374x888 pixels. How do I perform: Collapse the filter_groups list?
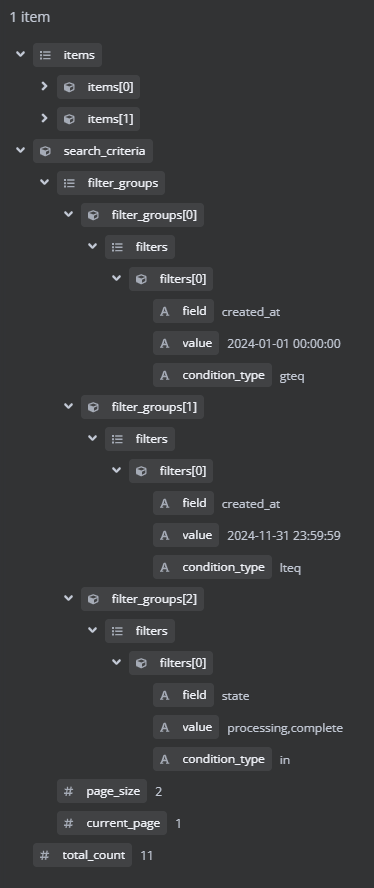(44, 182)
